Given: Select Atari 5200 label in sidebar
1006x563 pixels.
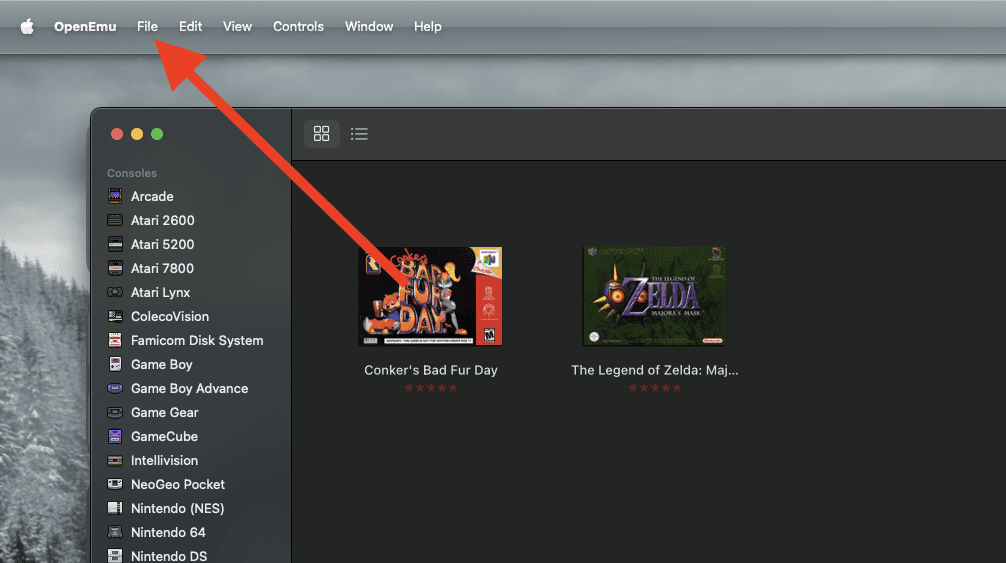Looking at the screenshot, I should [162, 244].
